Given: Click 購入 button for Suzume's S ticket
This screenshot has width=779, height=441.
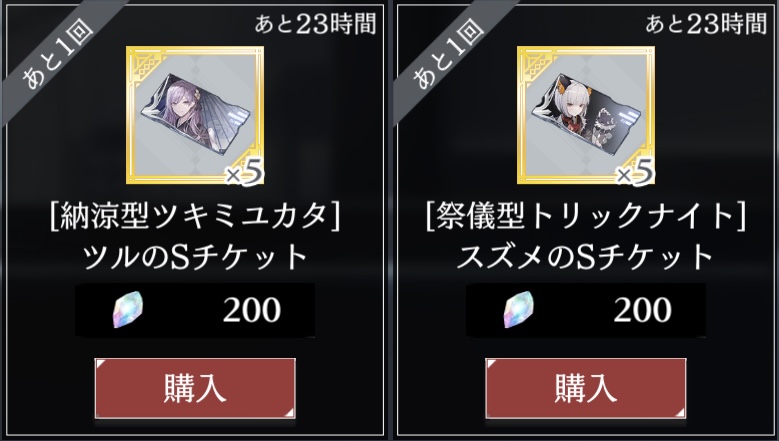Looking at the screenshot, I should click(586, 388).
